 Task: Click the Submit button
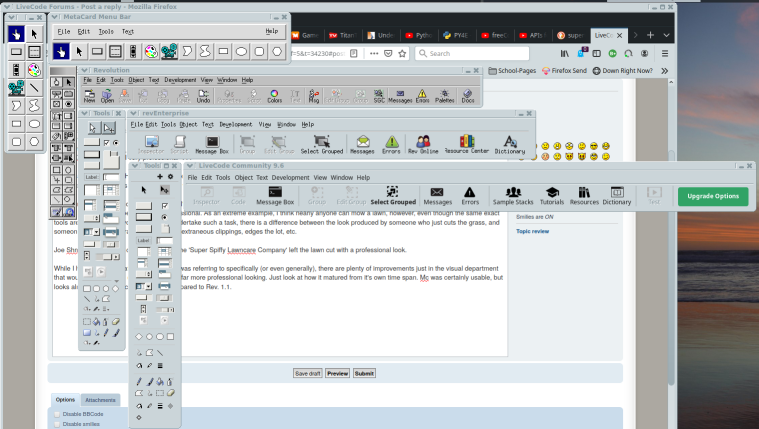coord(364,373)
